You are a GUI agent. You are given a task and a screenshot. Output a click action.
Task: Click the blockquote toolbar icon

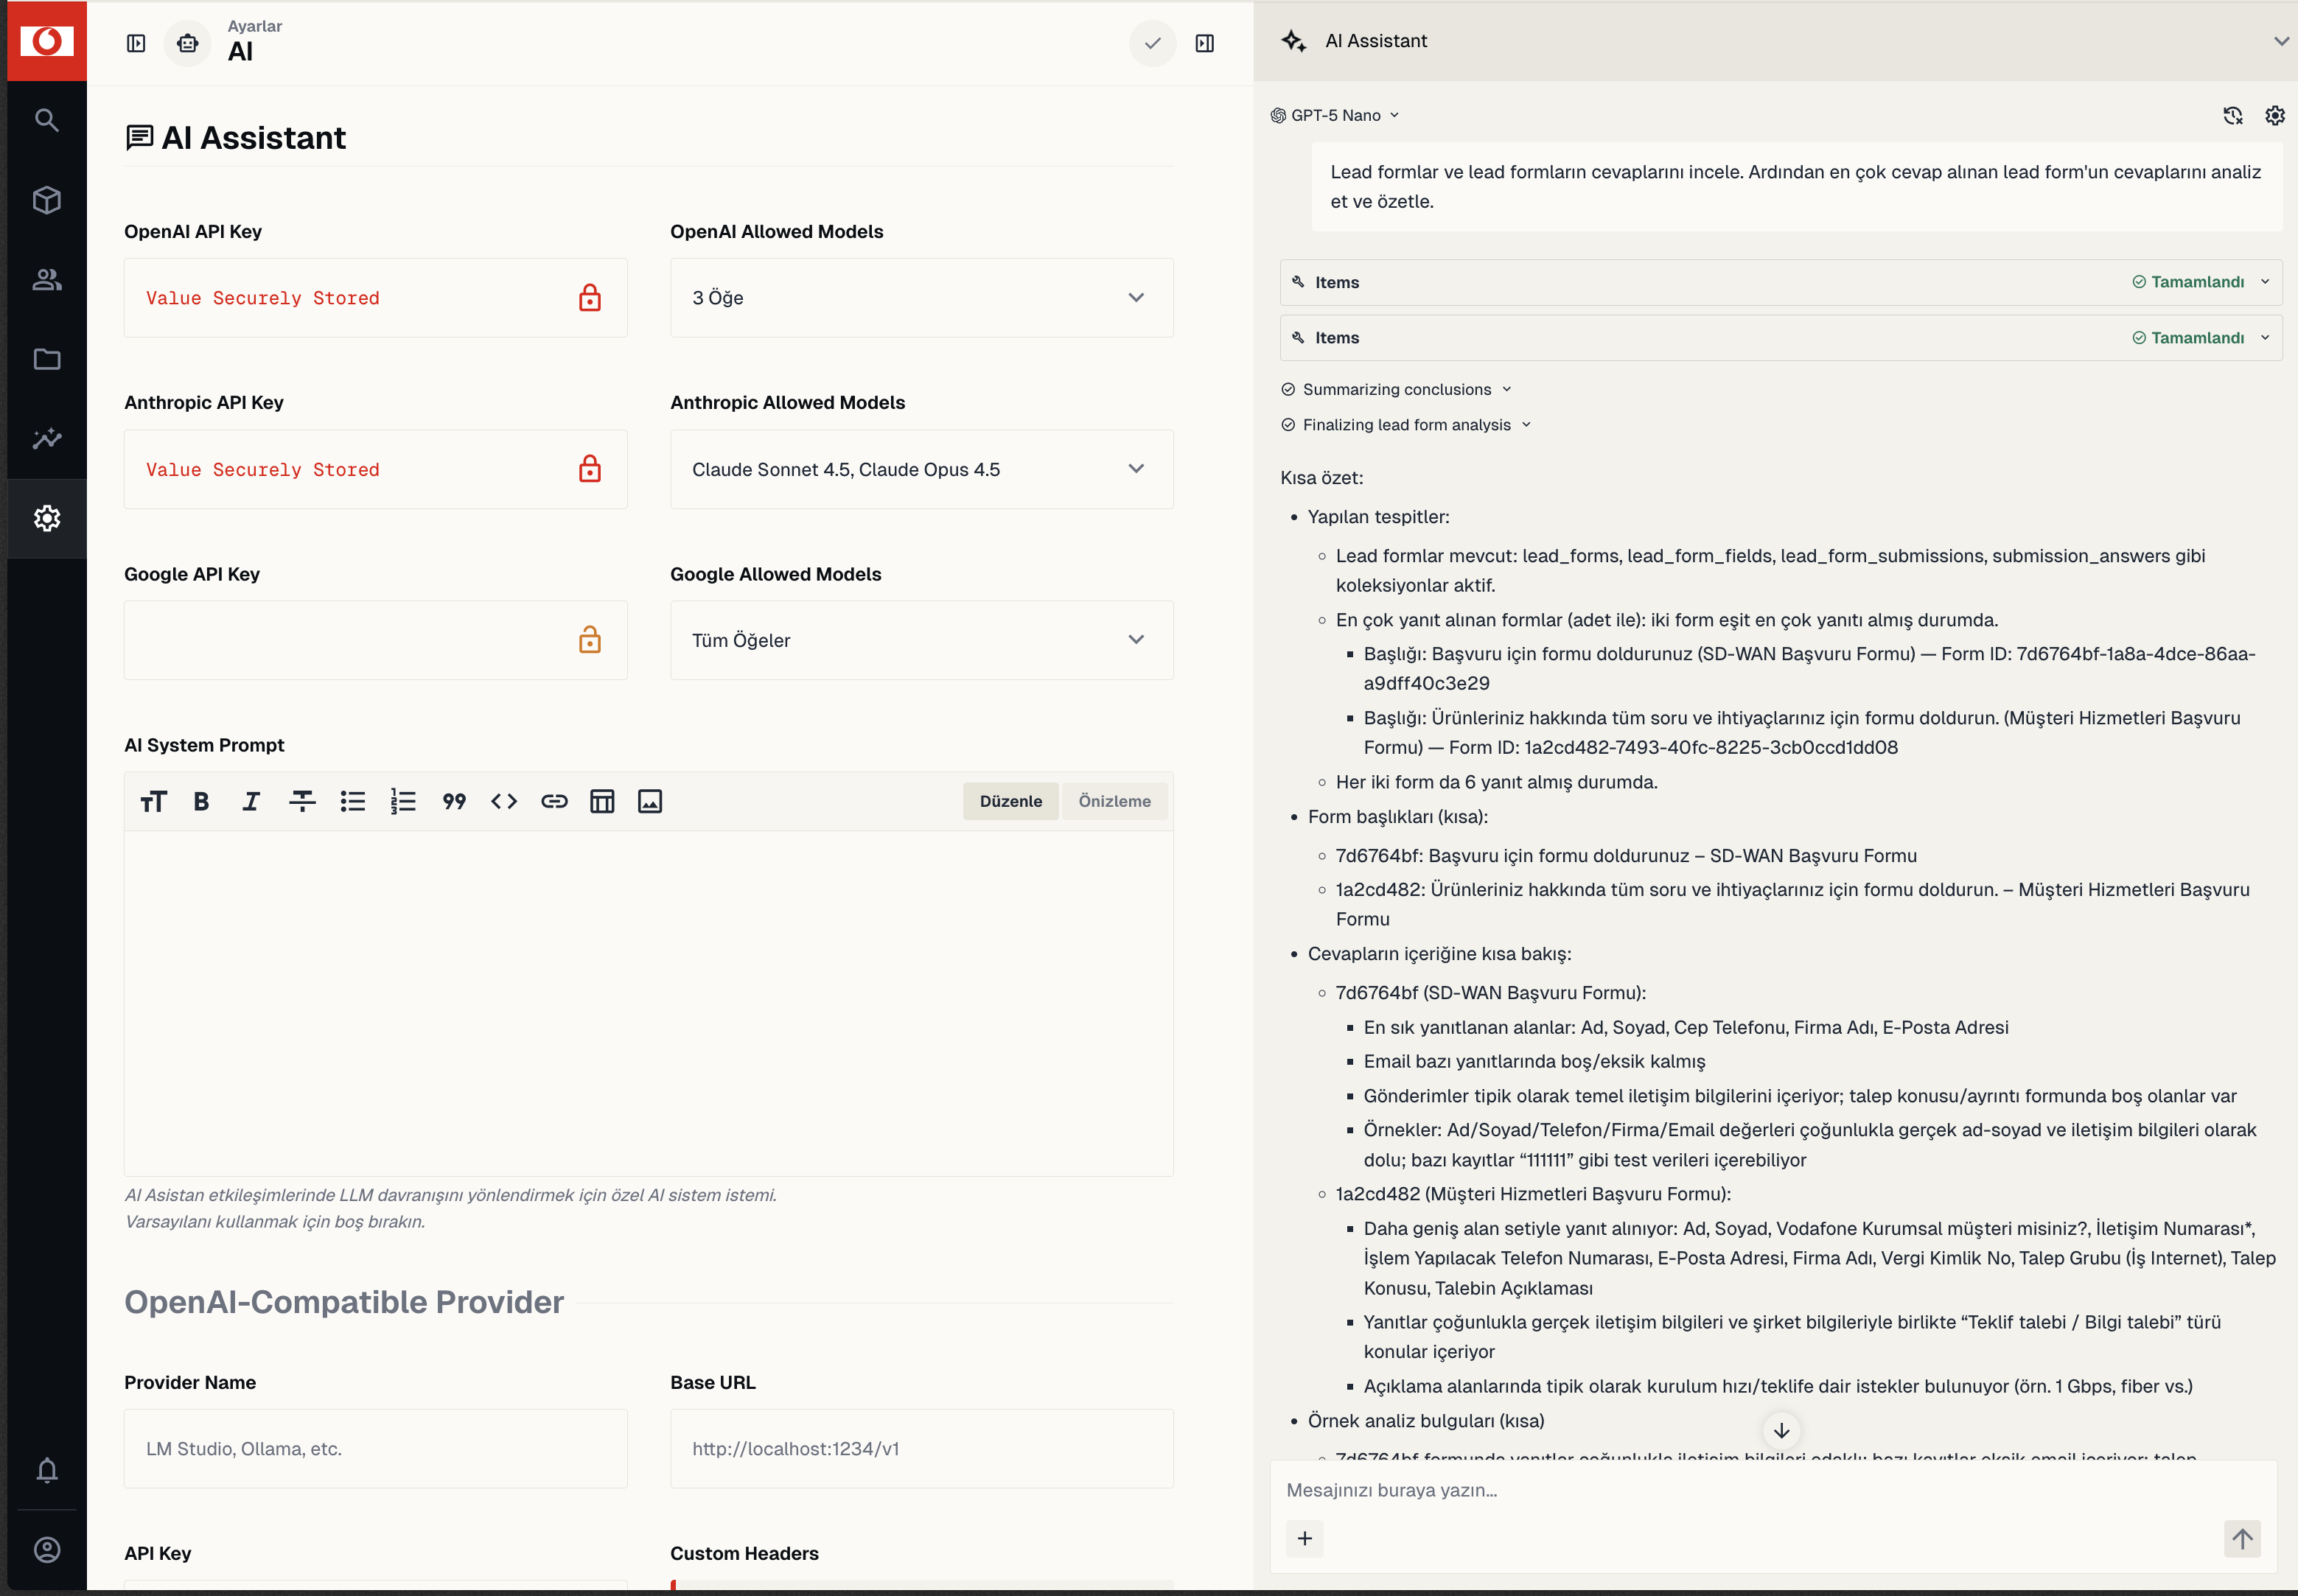454,801
